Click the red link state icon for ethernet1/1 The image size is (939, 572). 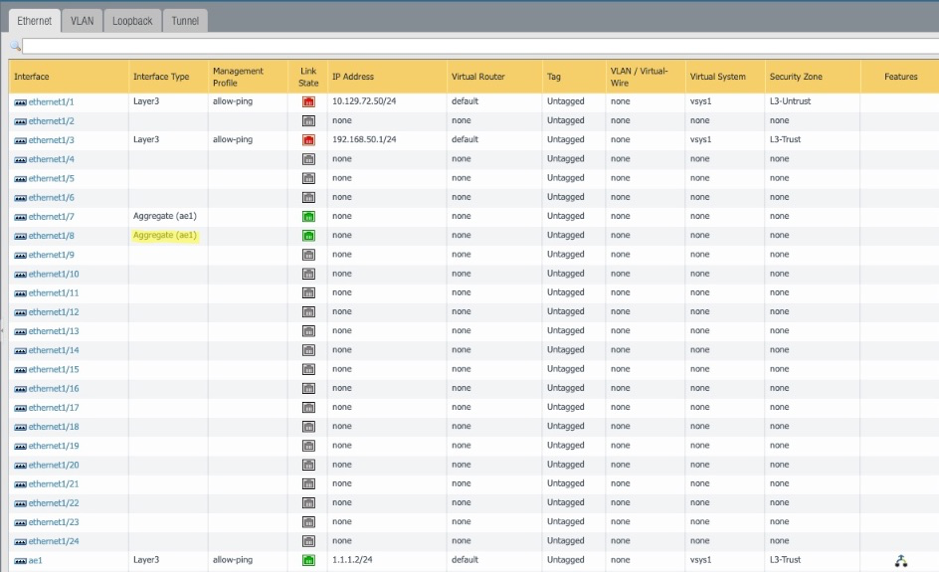[308, 101]
